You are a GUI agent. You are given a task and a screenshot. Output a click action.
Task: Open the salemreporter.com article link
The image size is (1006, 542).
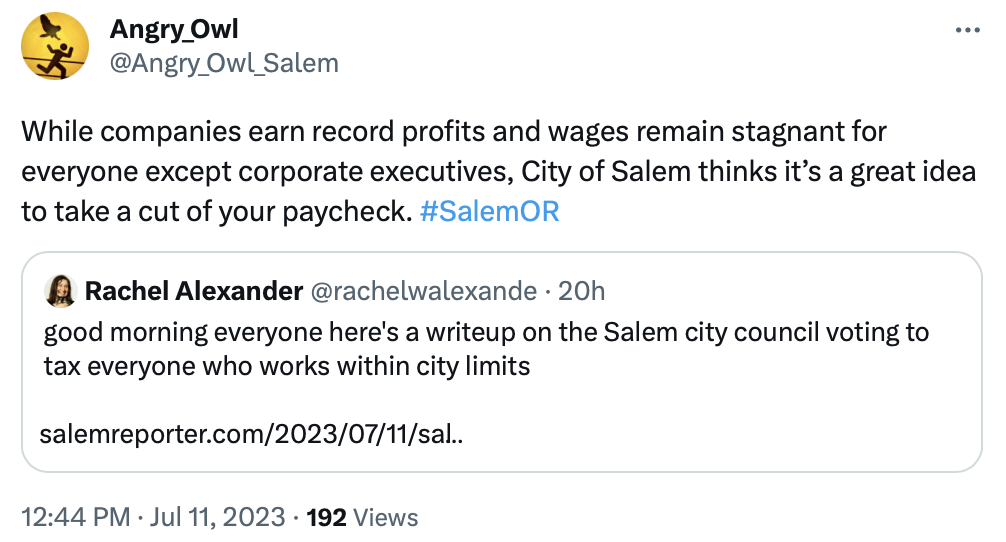250,436
